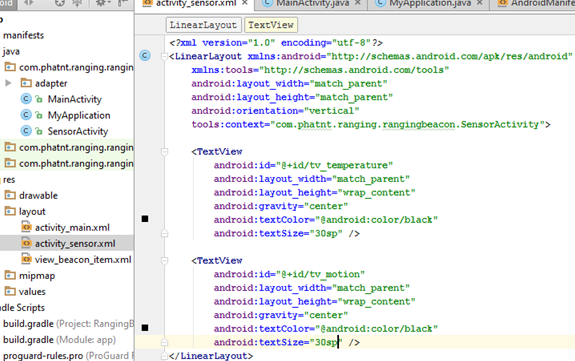Close the MyApplication.java editor tab
Viewport: 575px width, 361px height.
click(479, 3)
